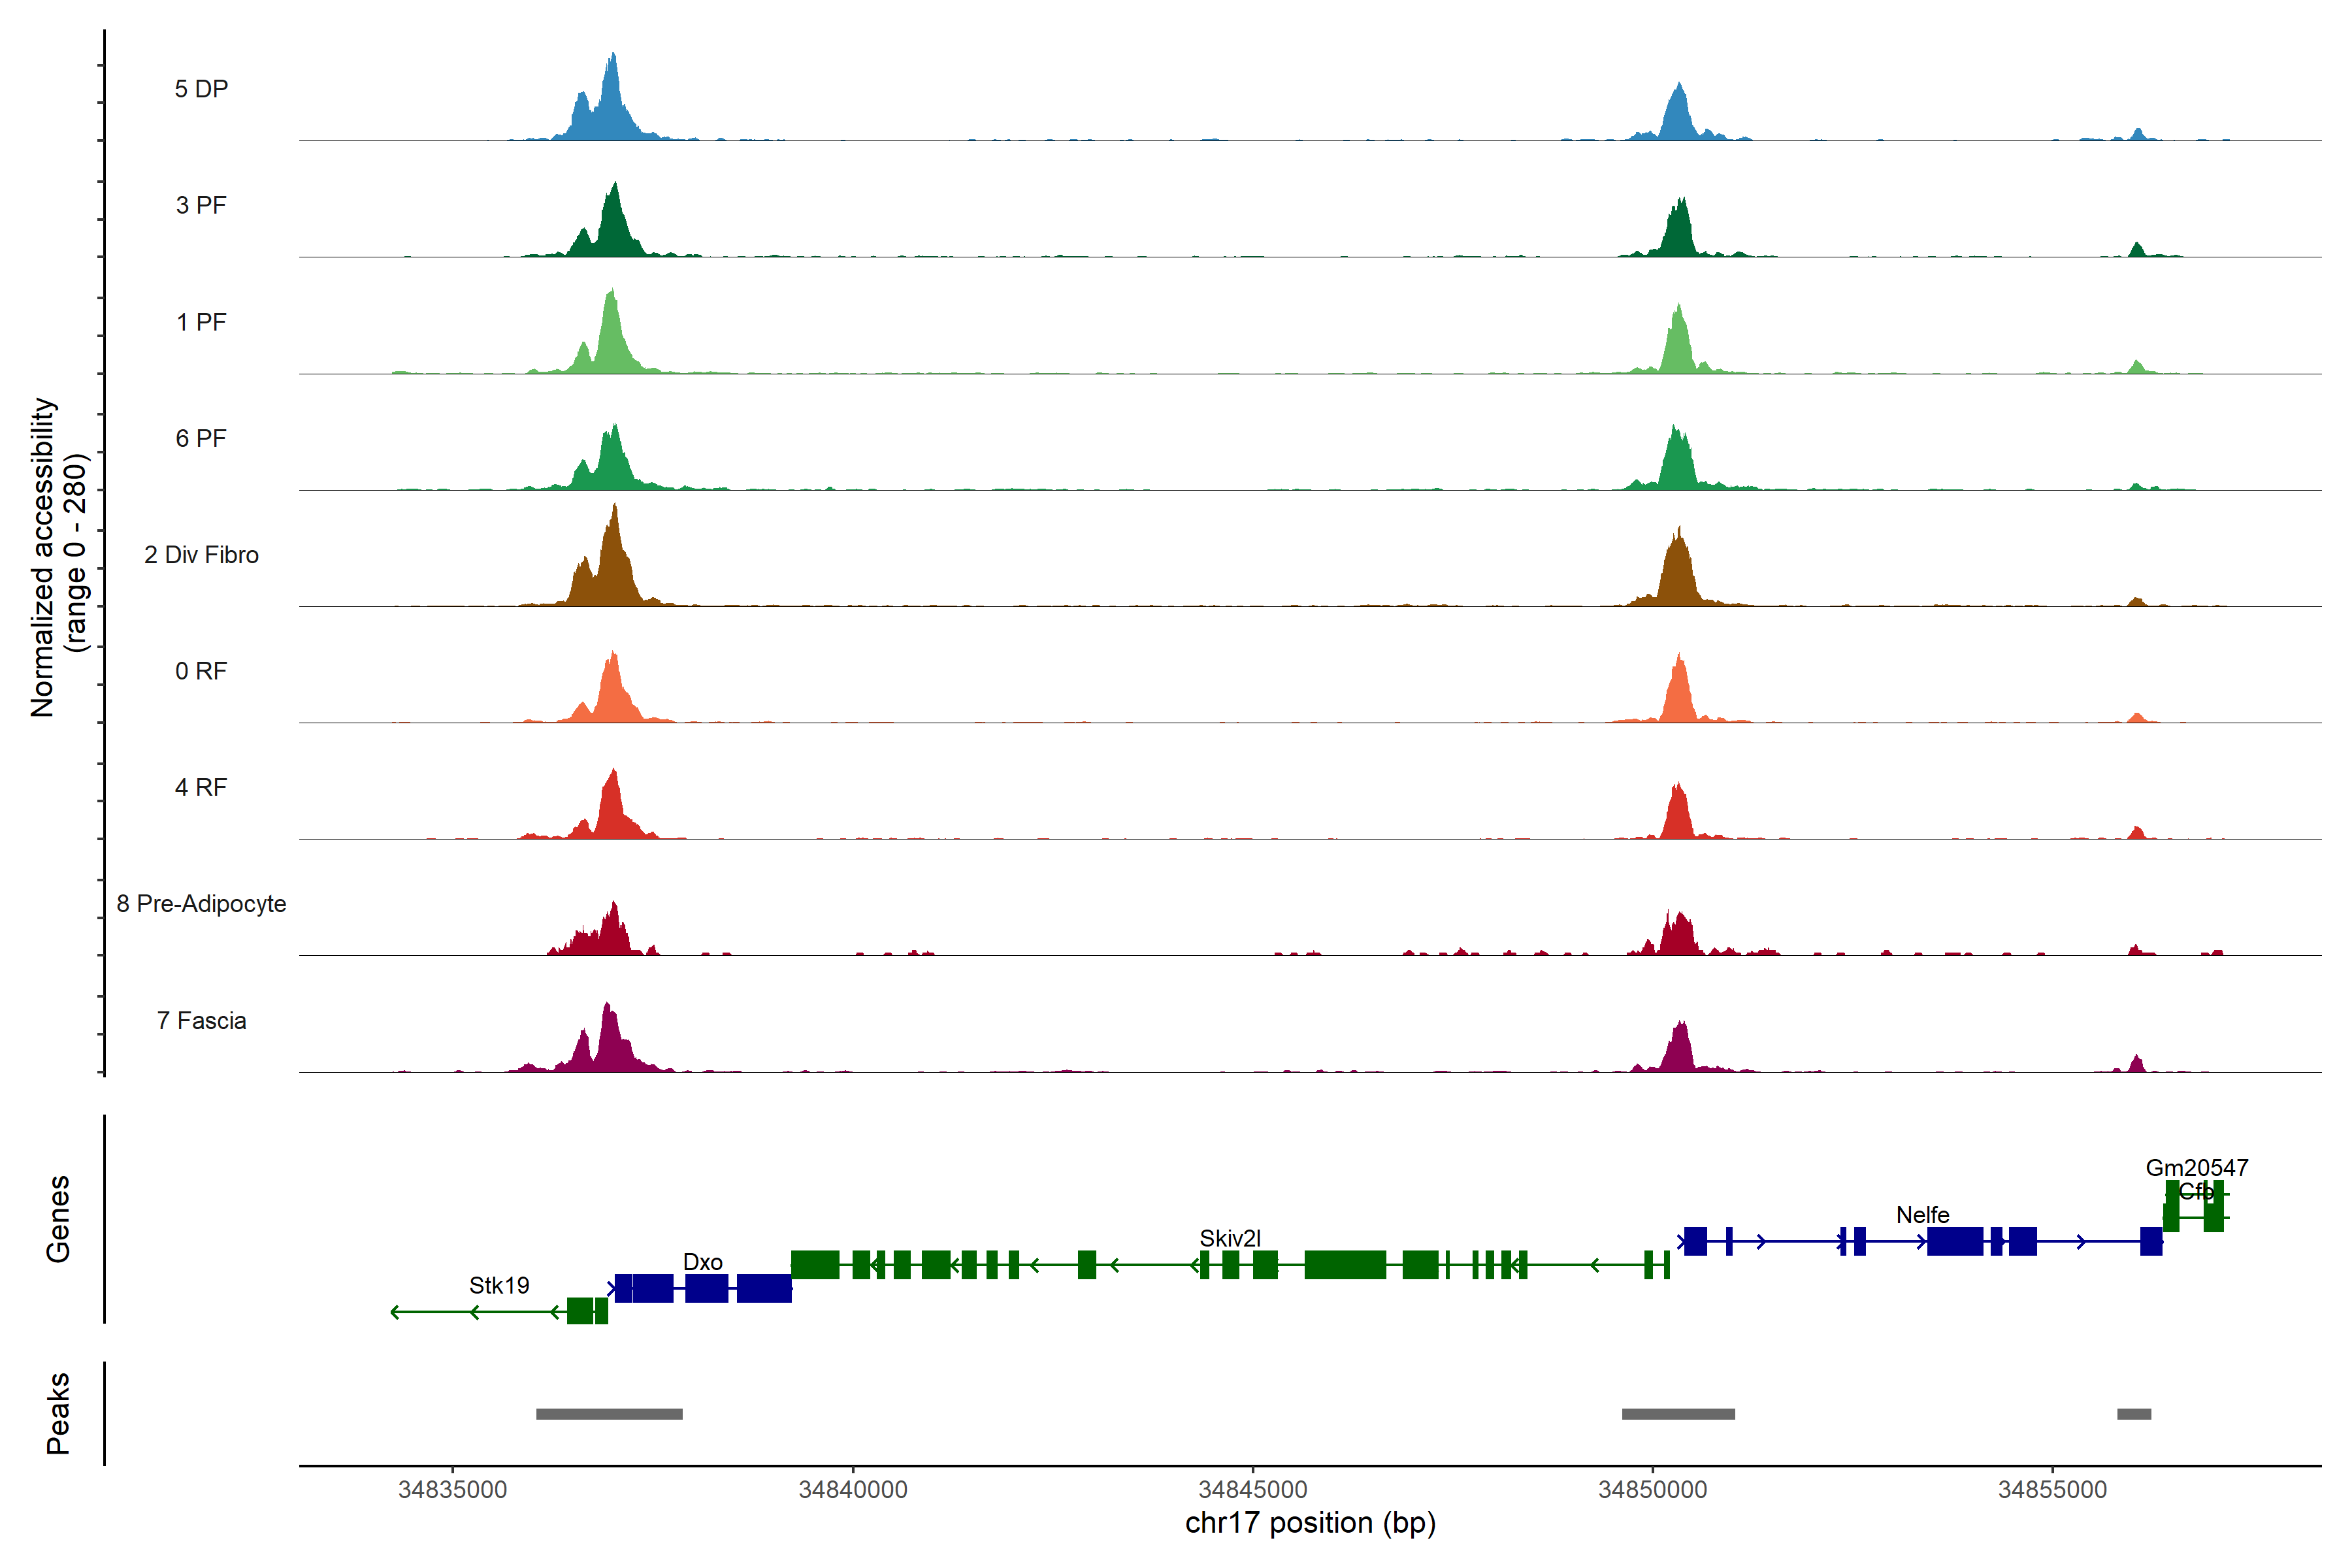Click the leftmost gray peak bar
Image resolution: width=2352 pixels, height=1568 pixels.
609,1414
